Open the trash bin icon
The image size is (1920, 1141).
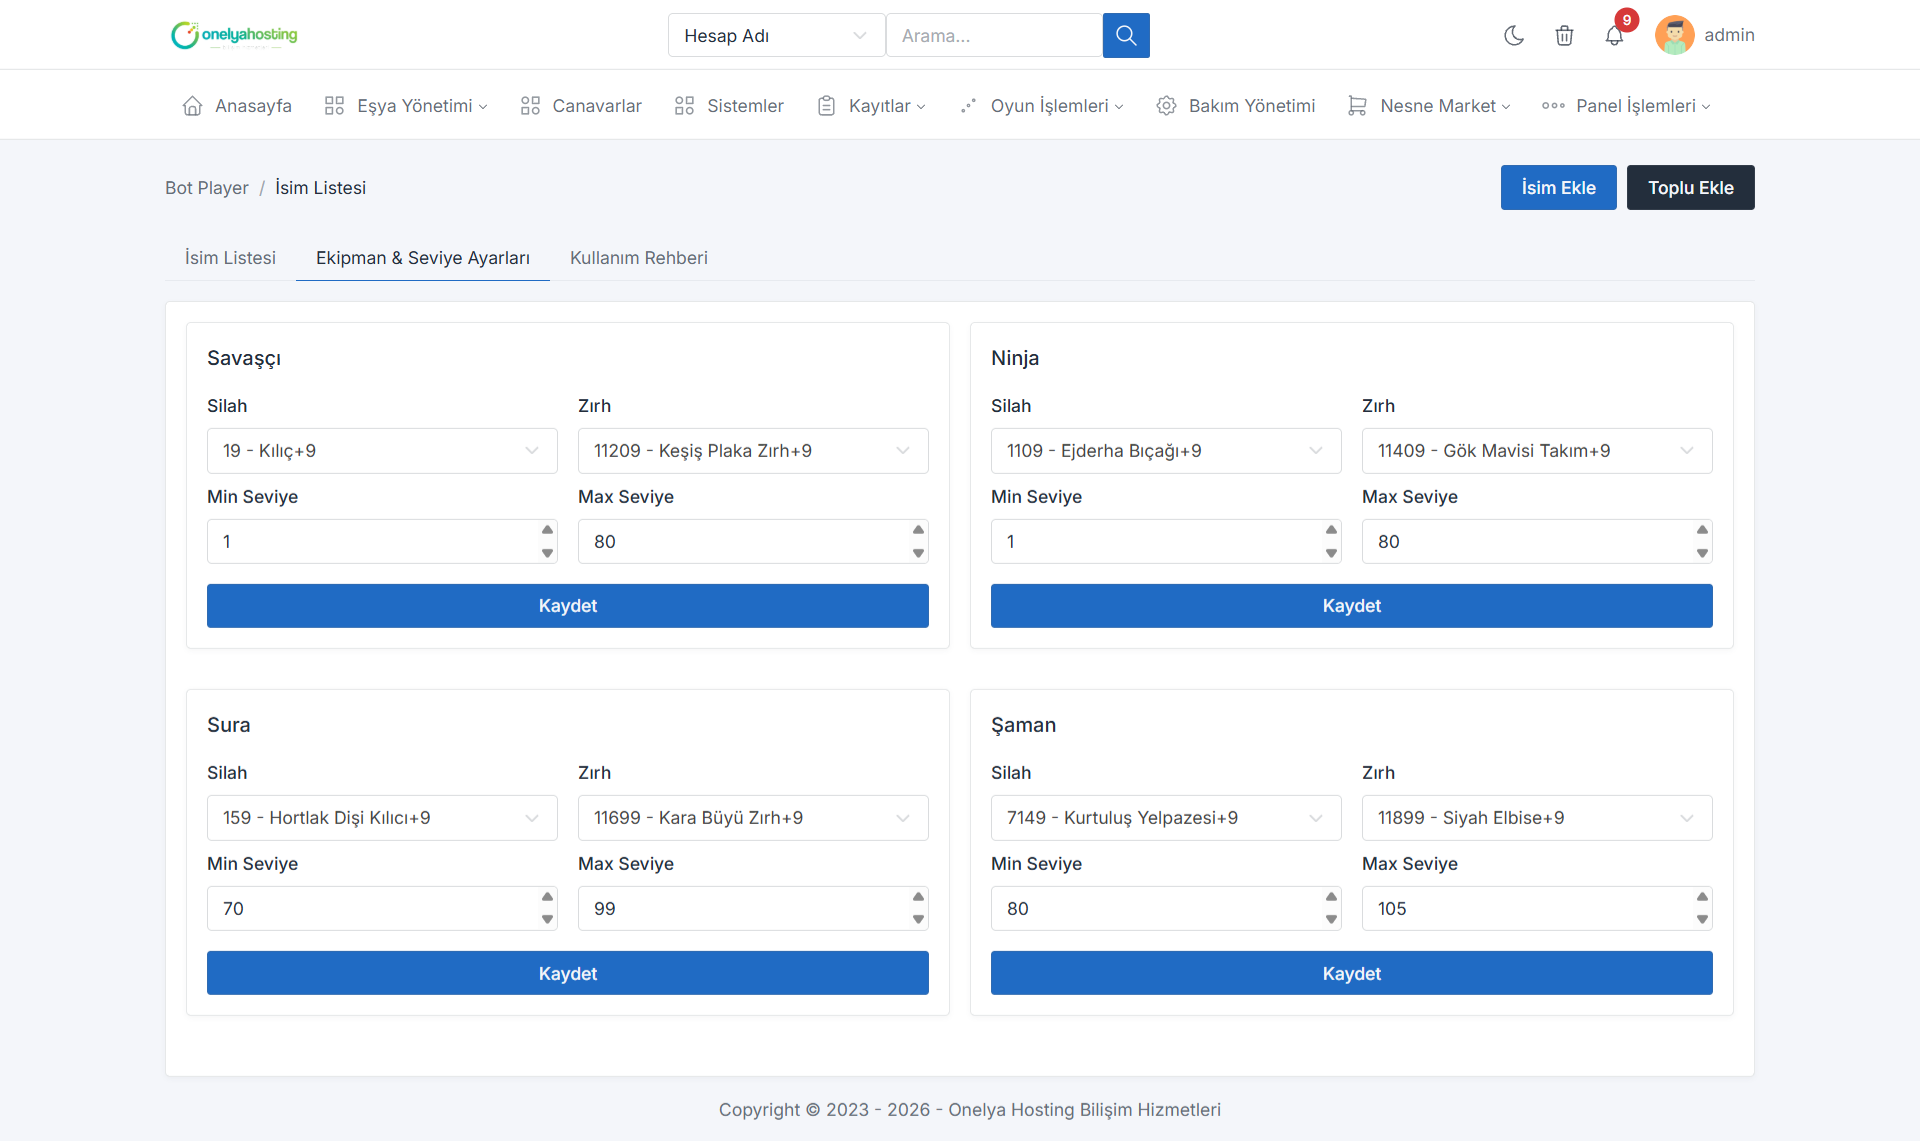coord(1565,36)
